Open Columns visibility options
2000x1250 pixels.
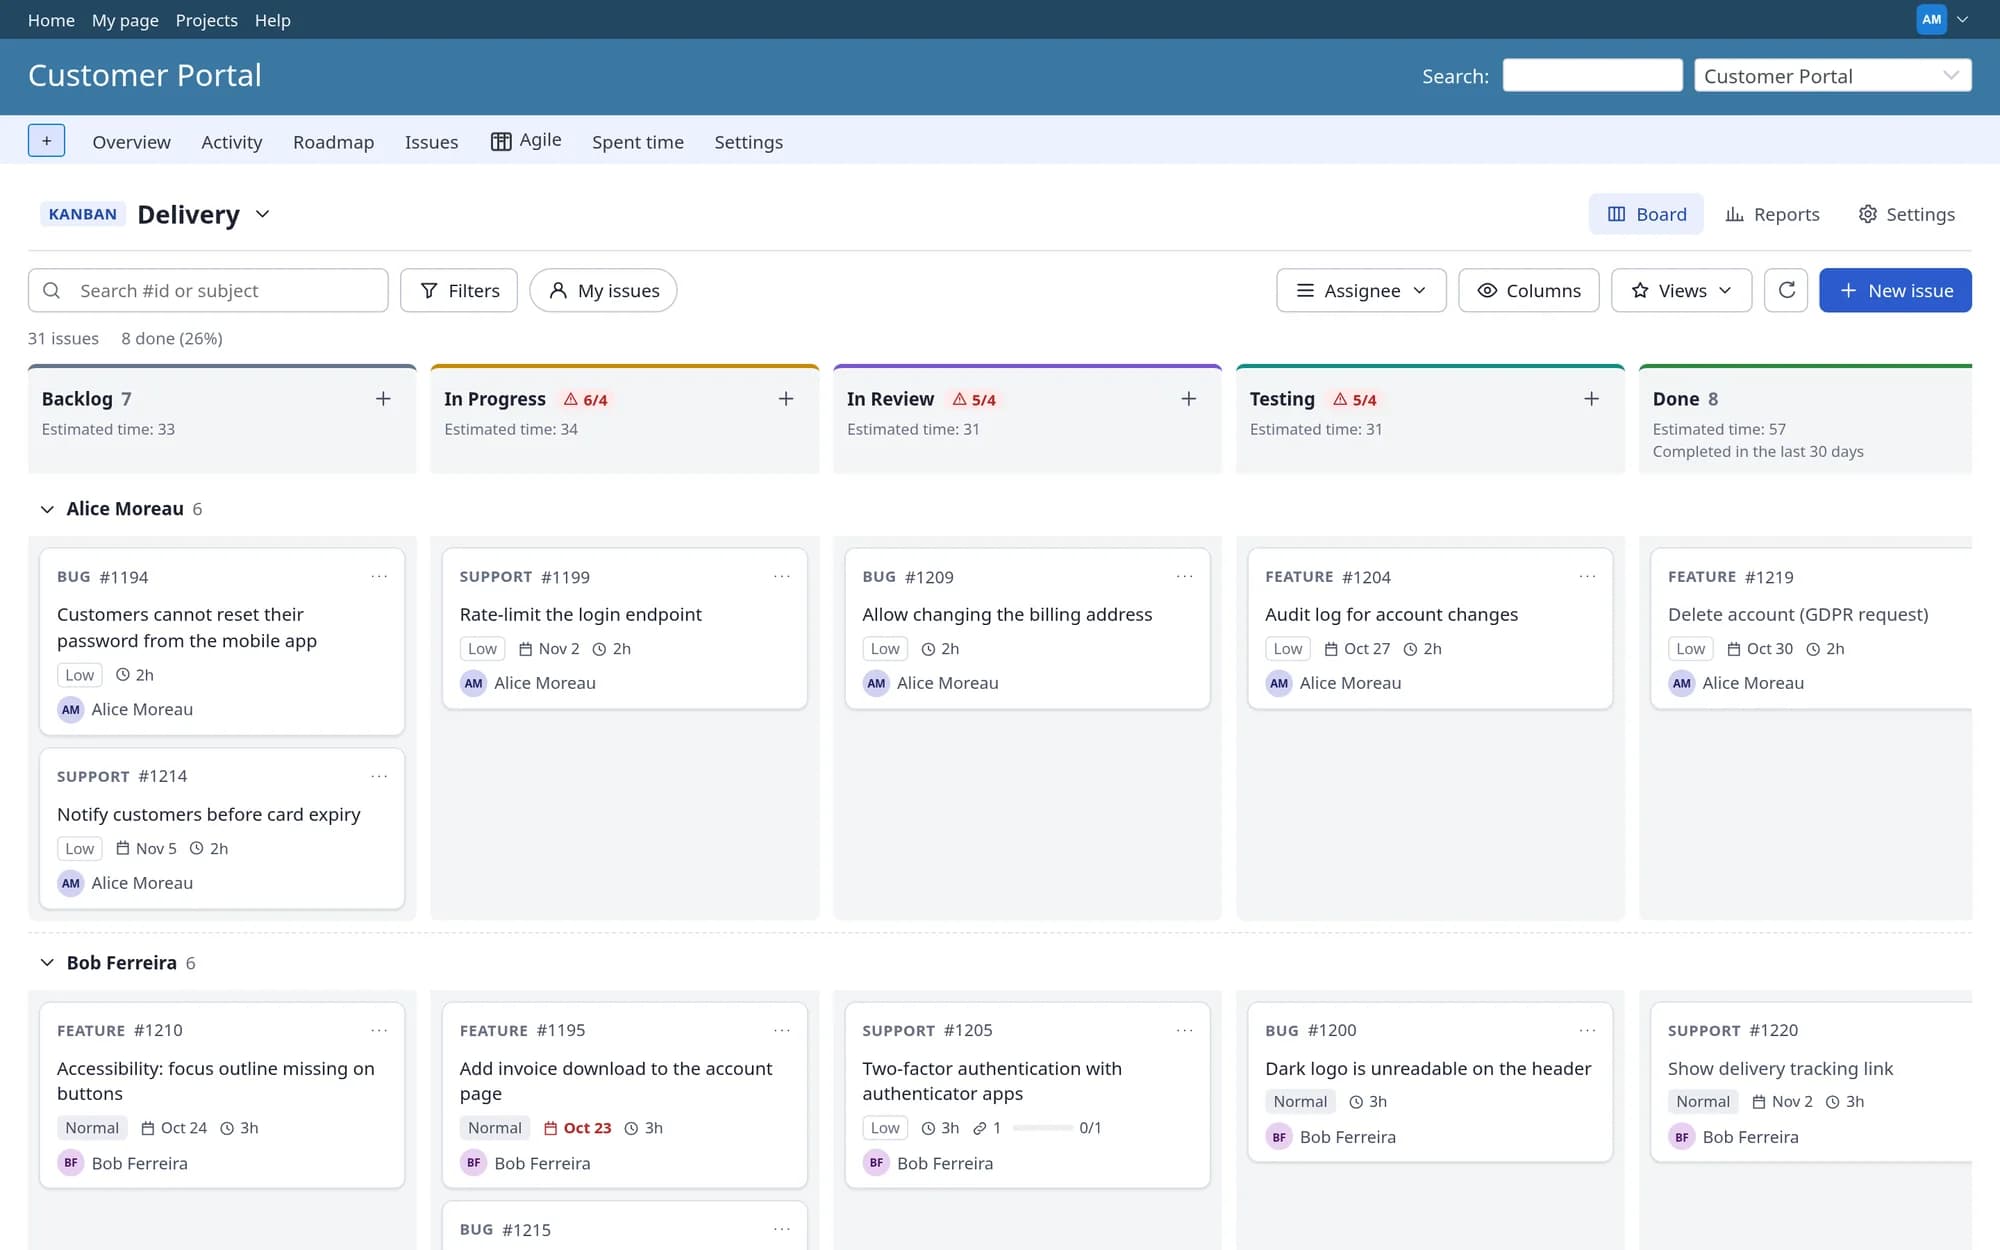1529,290
